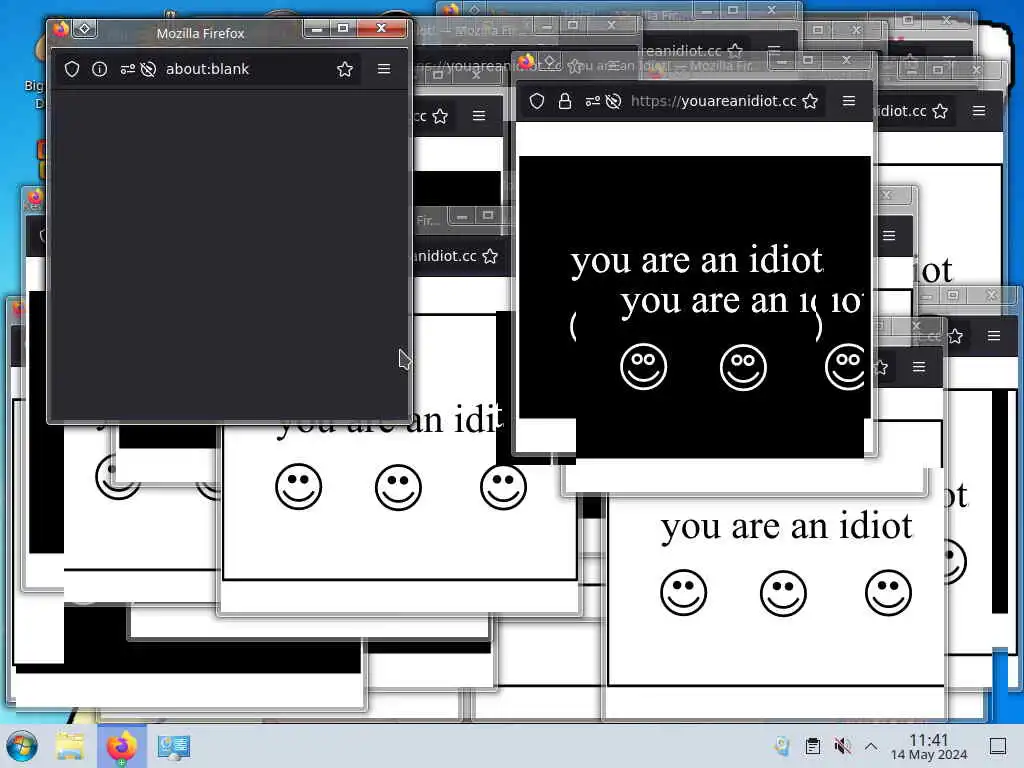Click the show desktop button in the taskbar
The image size is (1024, 768).
pyautogui.click(x=998, y=746)
